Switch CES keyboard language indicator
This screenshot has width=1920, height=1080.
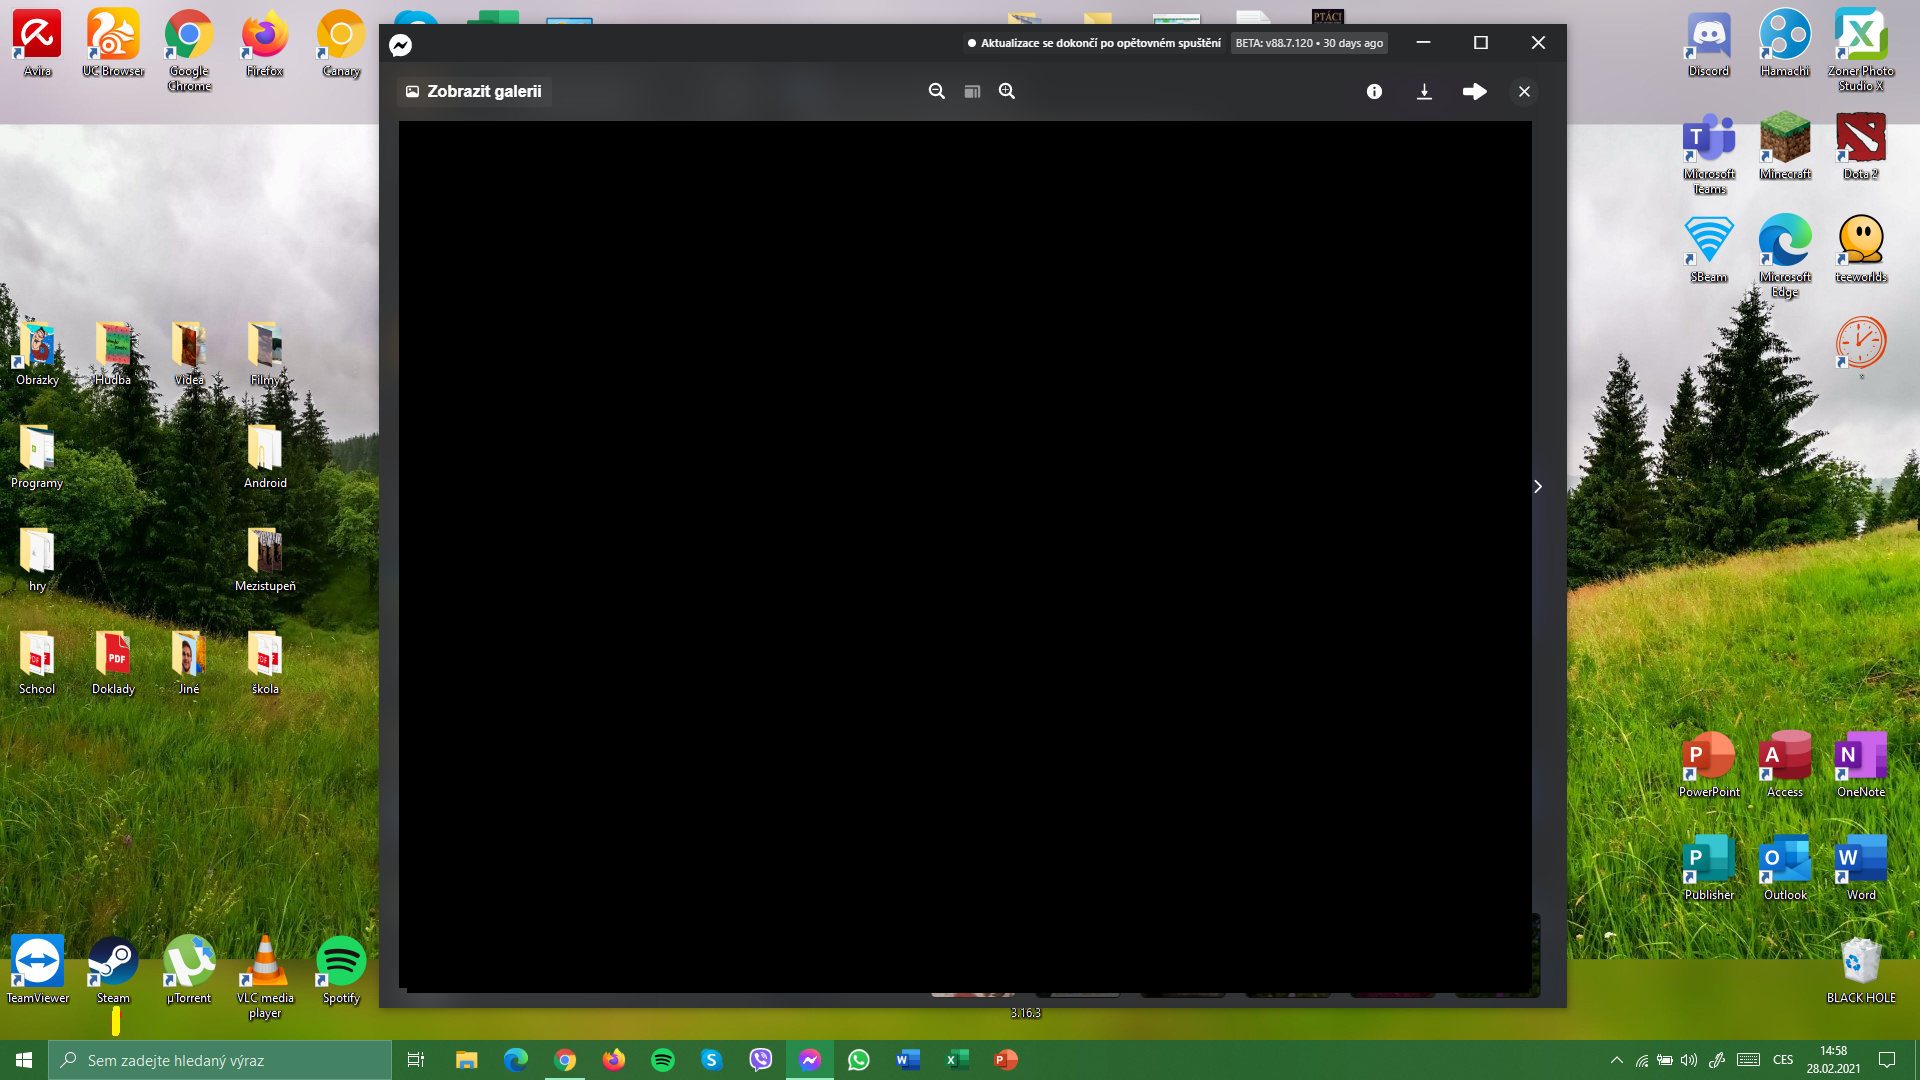click(x=1783, y=1060)
